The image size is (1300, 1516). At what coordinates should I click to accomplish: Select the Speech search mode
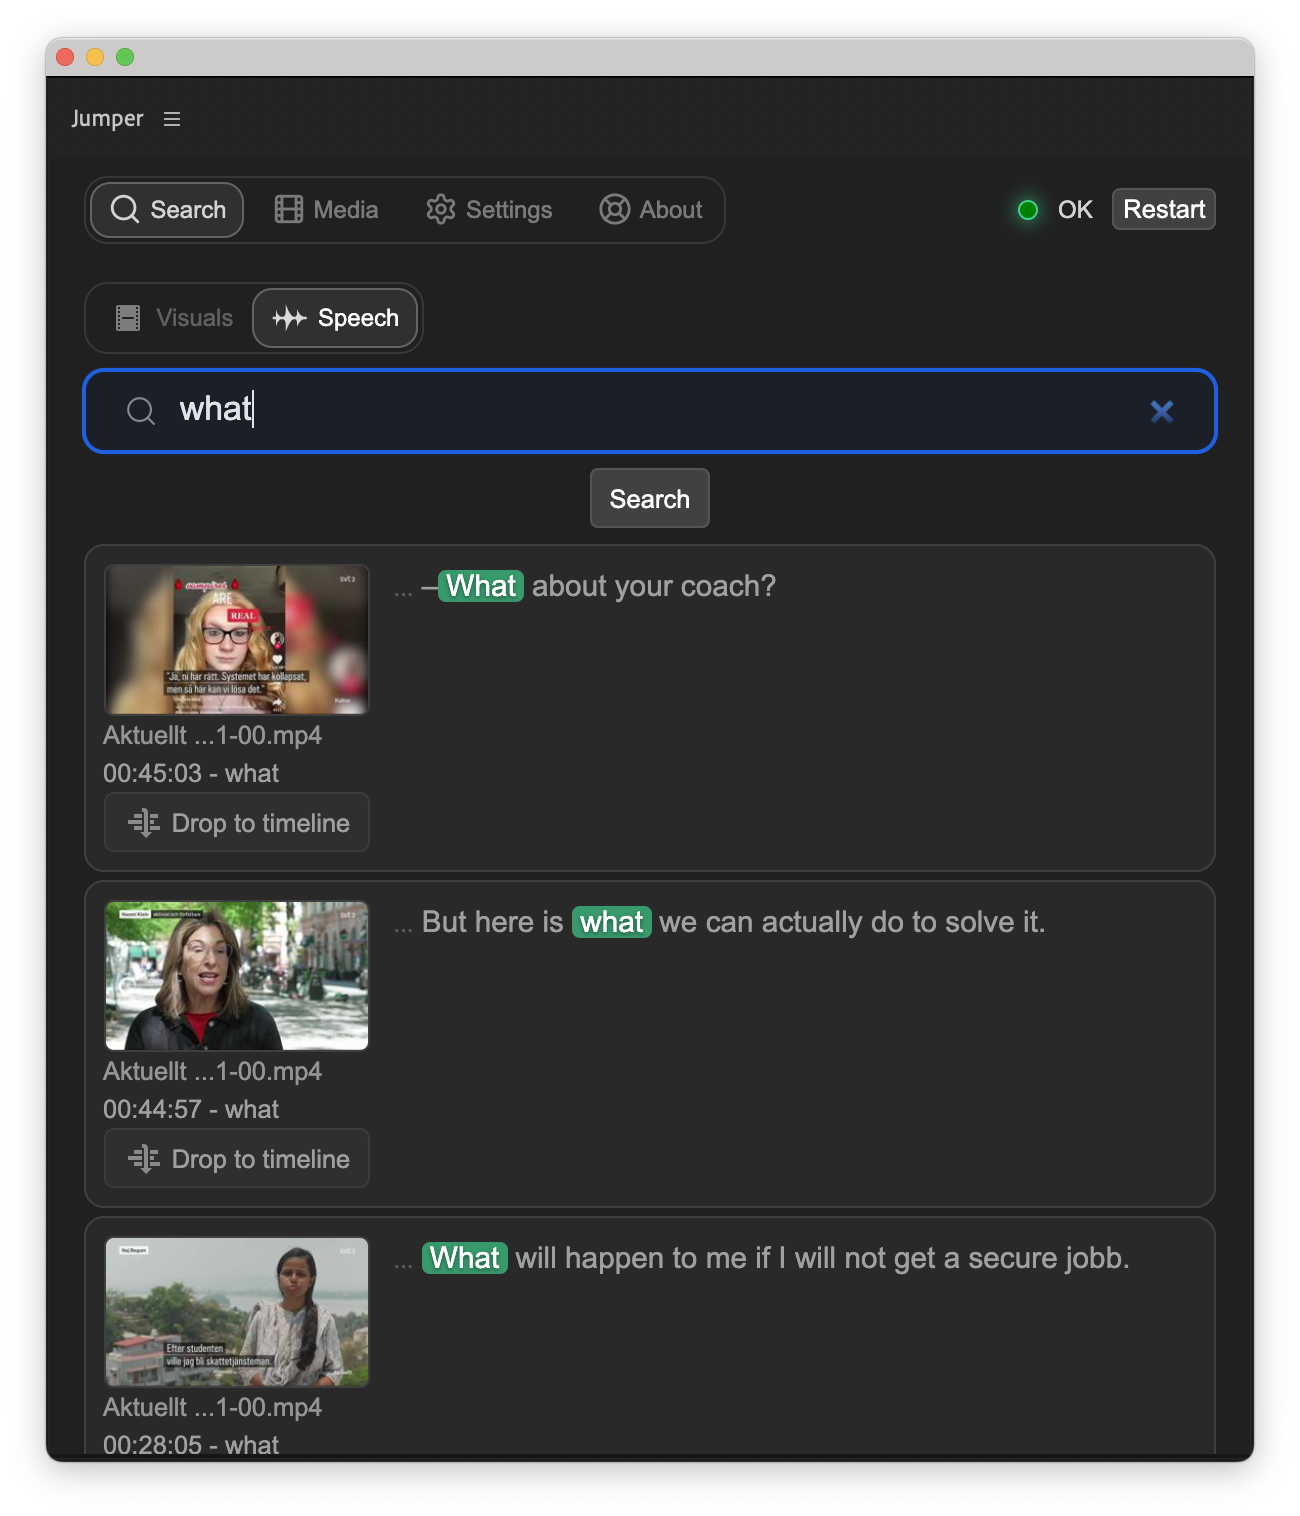(x=336, y=318)
